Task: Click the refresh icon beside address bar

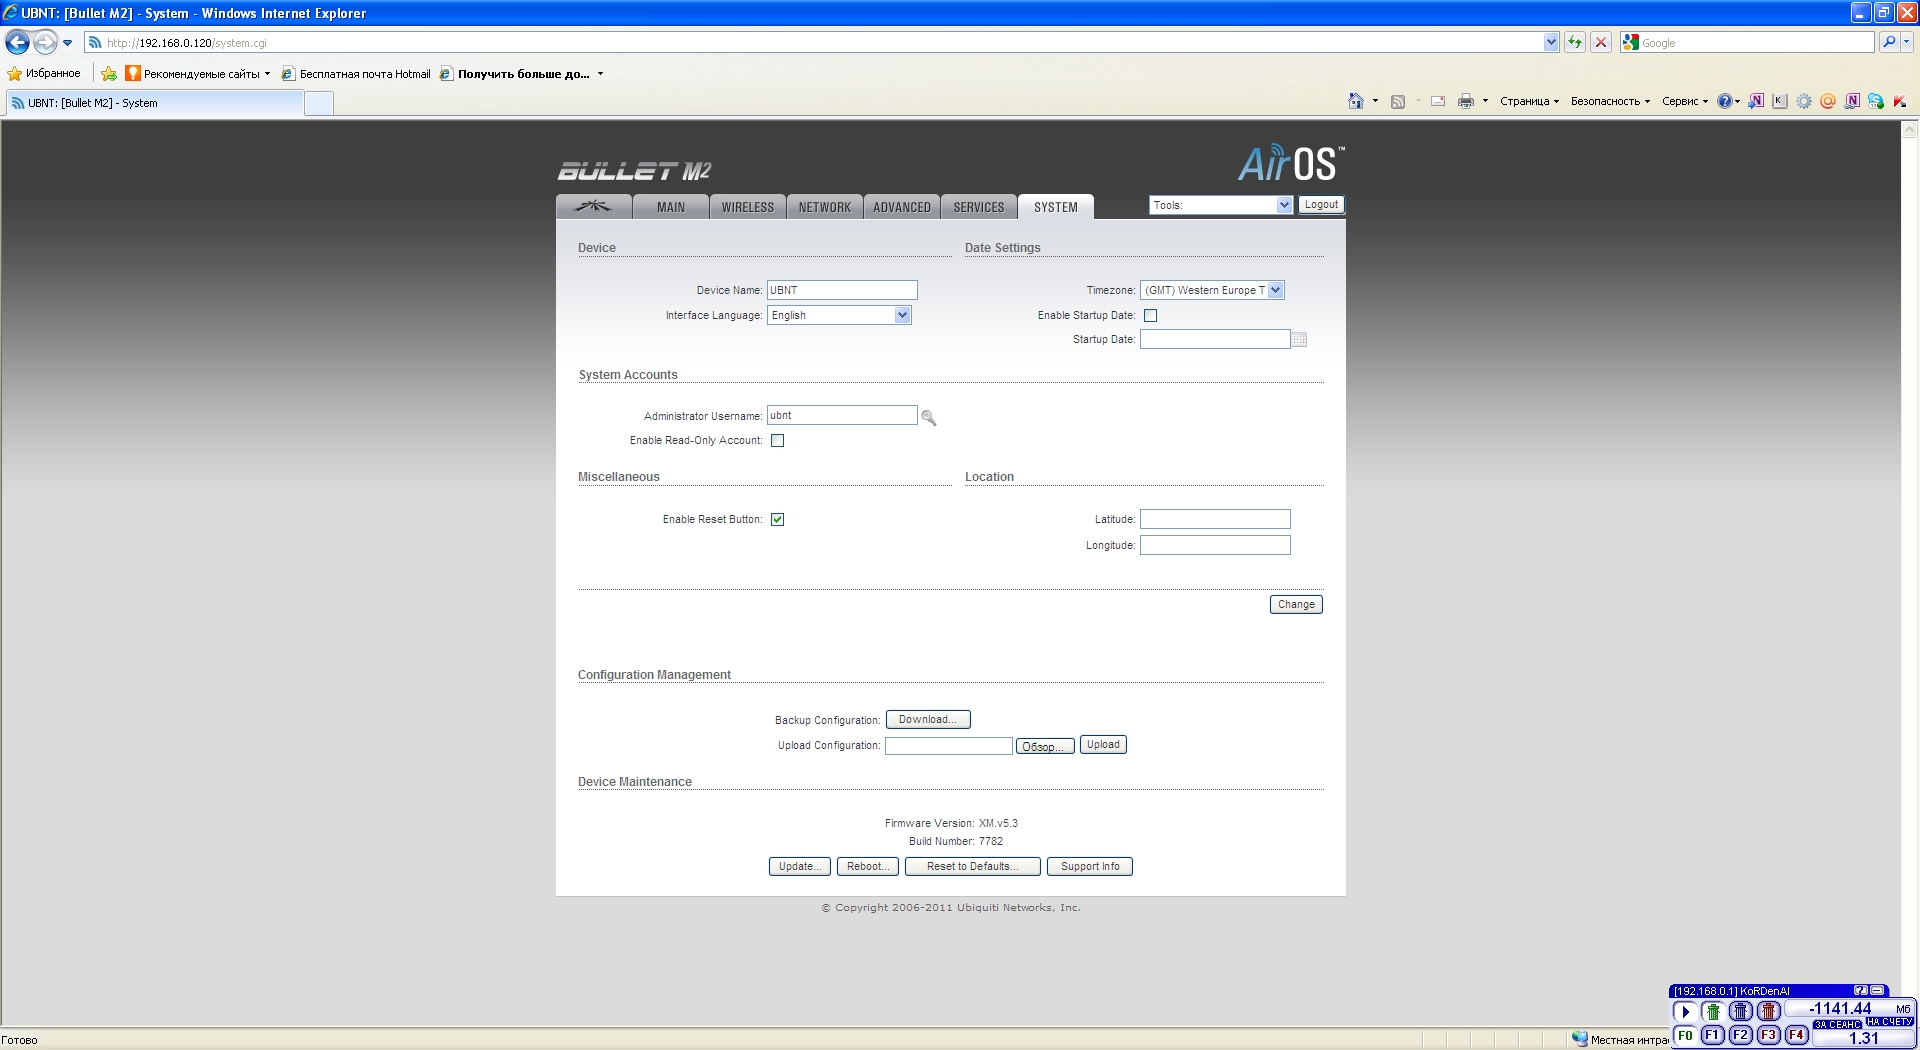Action: (x=1575, y=42)
